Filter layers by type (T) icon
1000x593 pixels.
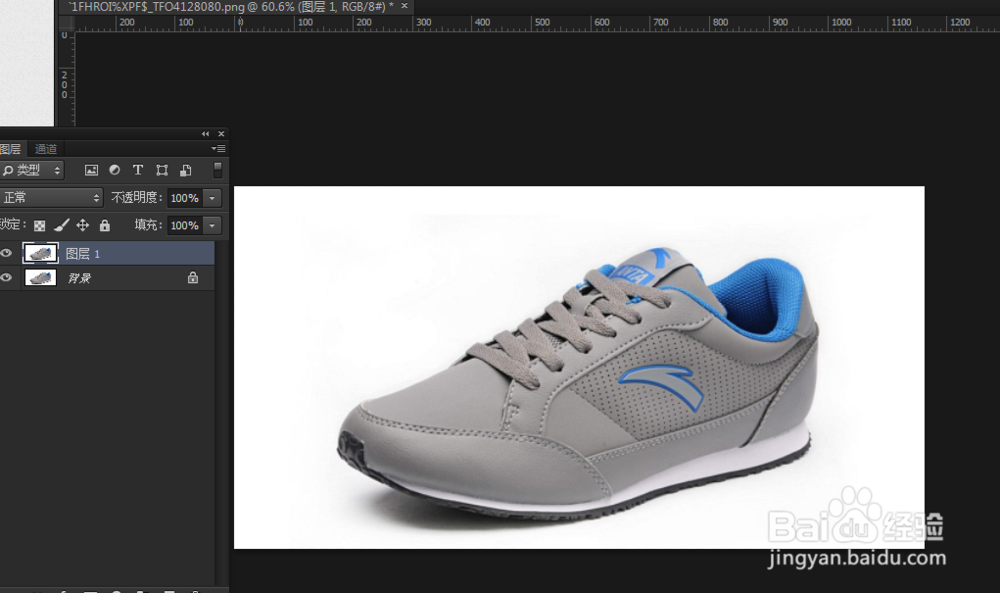tap(138, 170)
